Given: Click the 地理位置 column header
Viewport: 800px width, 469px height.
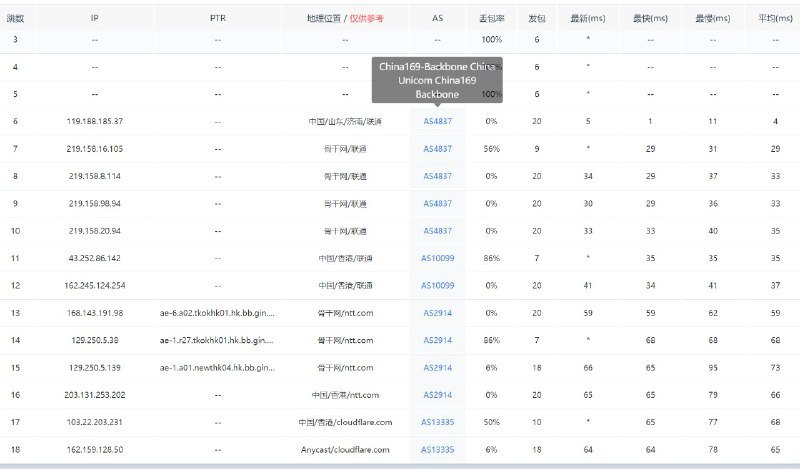Looking at the screenshot, I should point(326,18).
